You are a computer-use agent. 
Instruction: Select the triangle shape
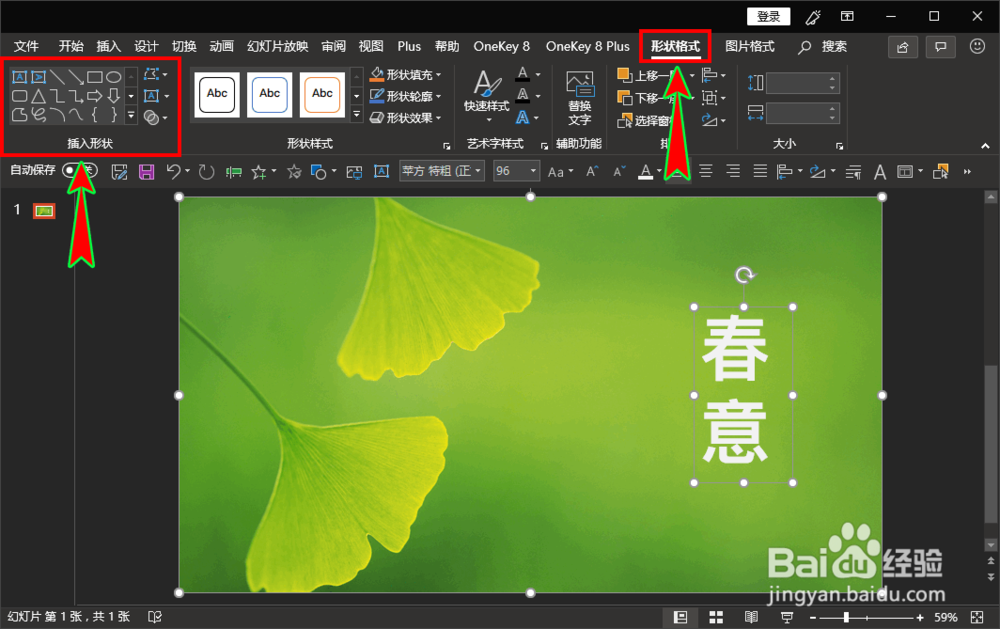38,96
